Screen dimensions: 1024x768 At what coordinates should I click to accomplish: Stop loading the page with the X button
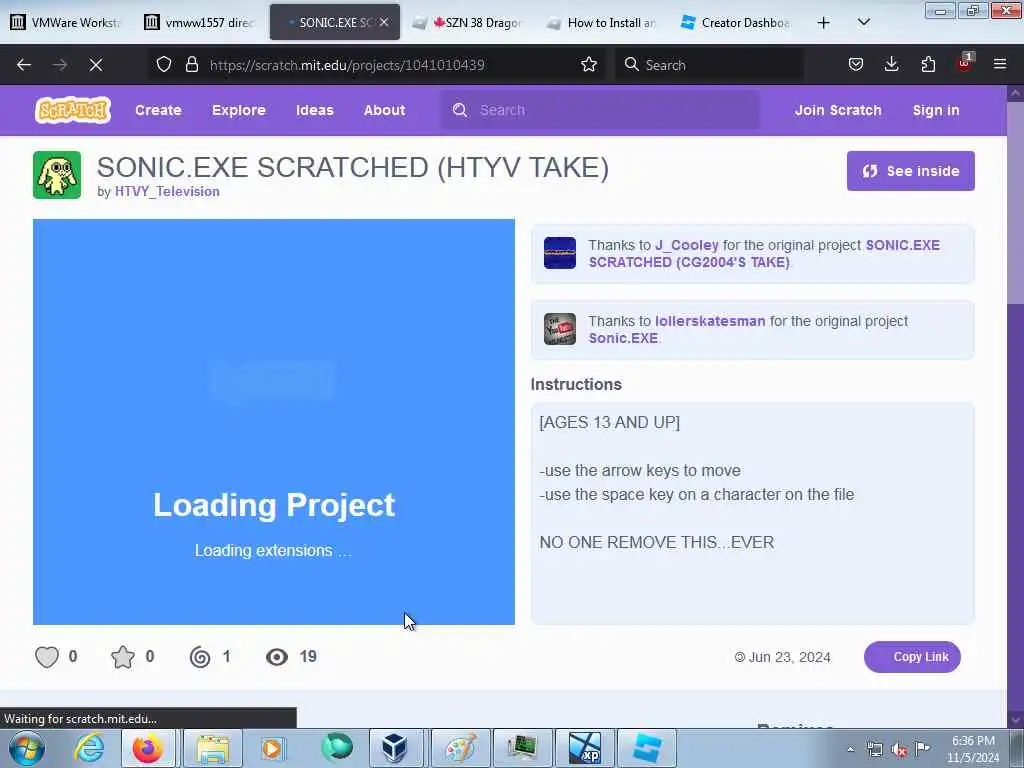pyautogui.click(x=96, y=65)
